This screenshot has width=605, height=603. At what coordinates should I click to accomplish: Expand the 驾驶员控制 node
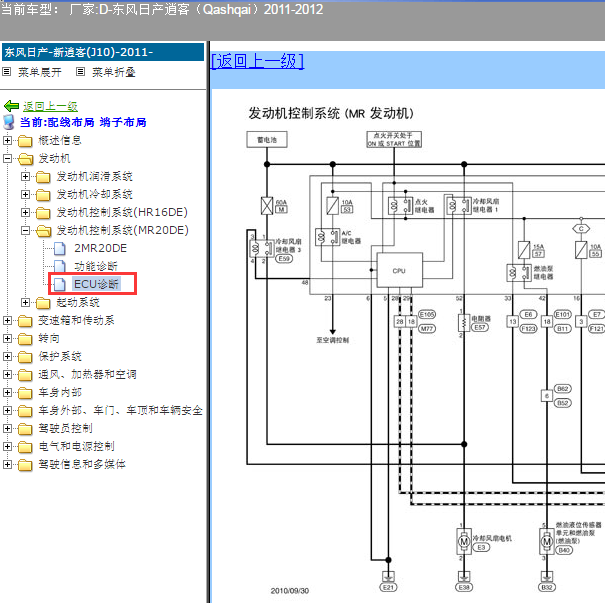(7, 428)
